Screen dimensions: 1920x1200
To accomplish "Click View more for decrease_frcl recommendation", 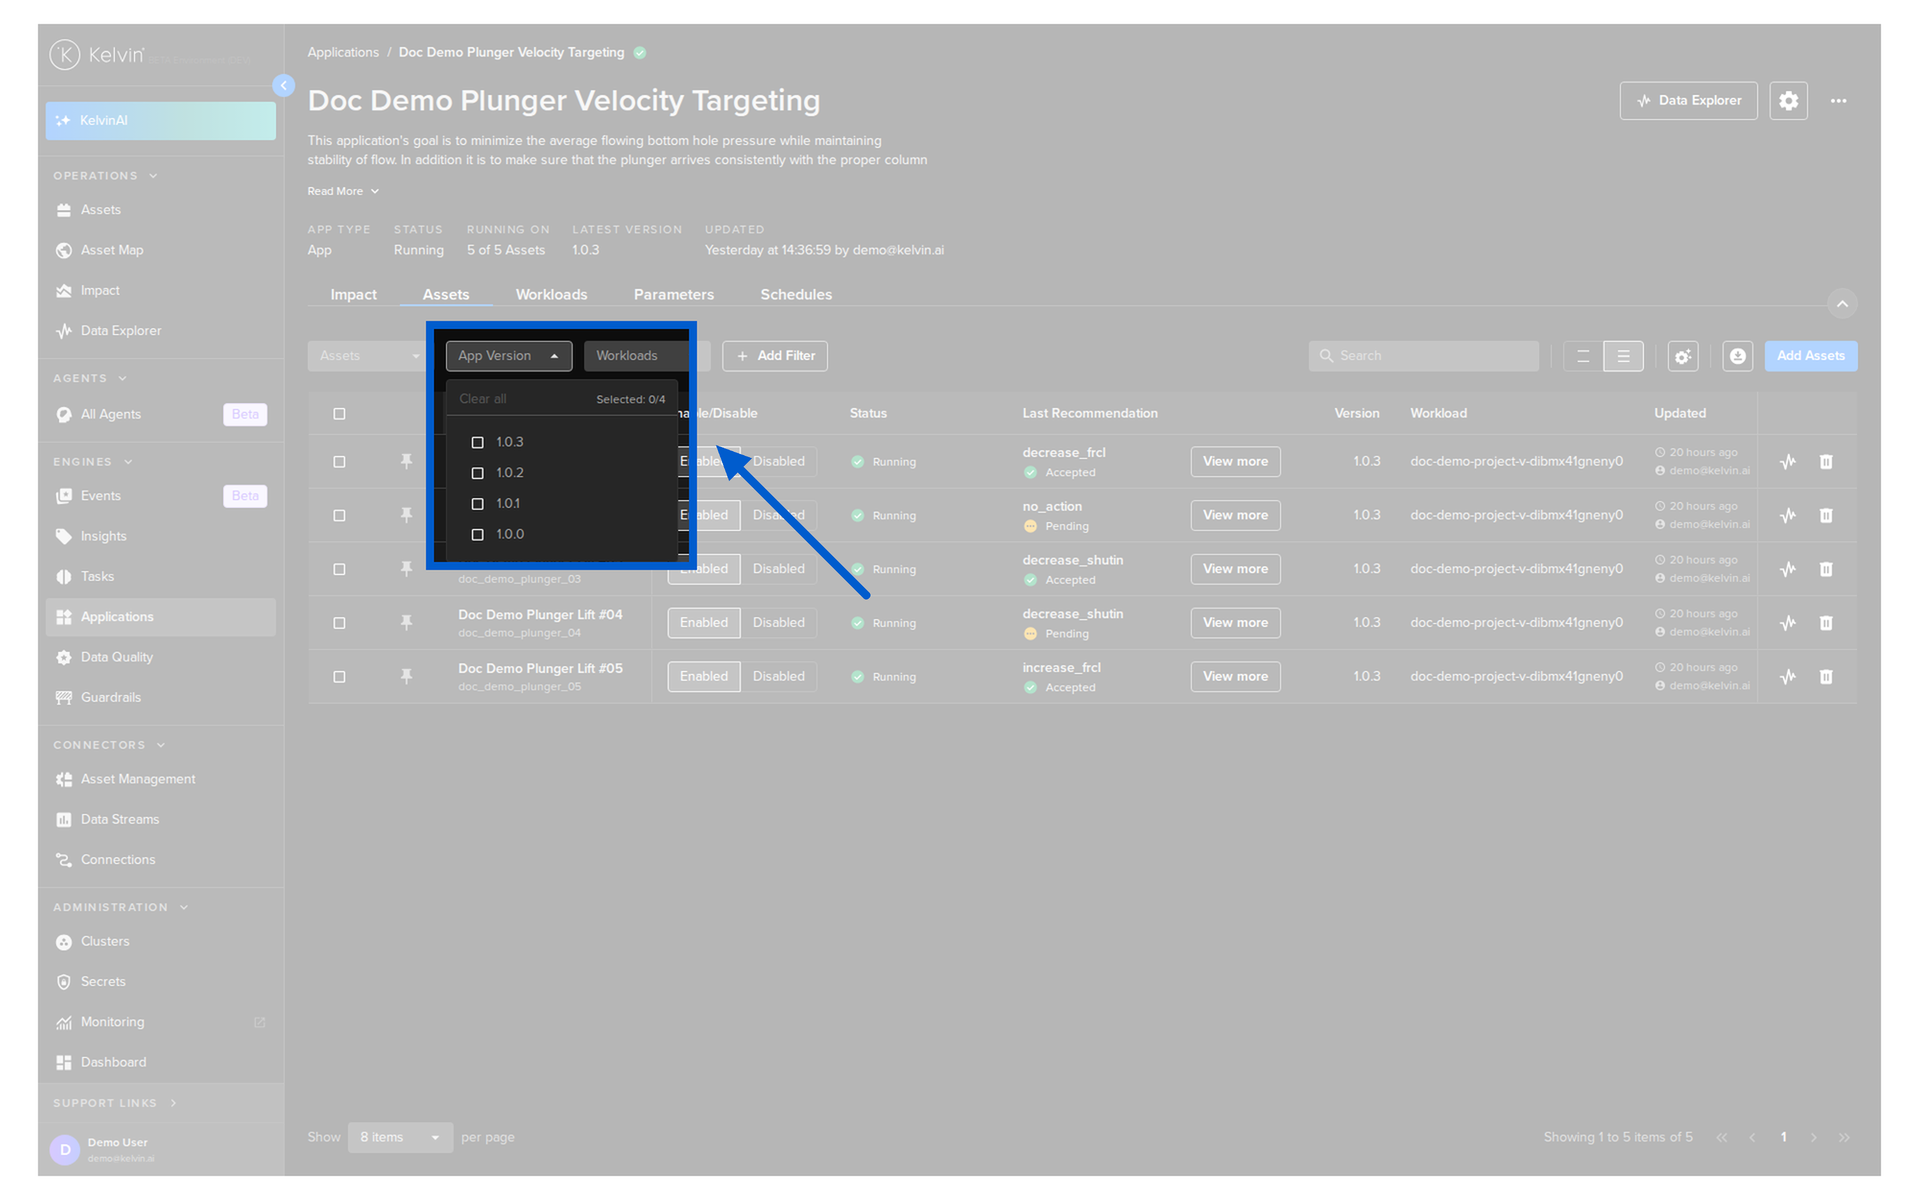I will [1235, 462].
